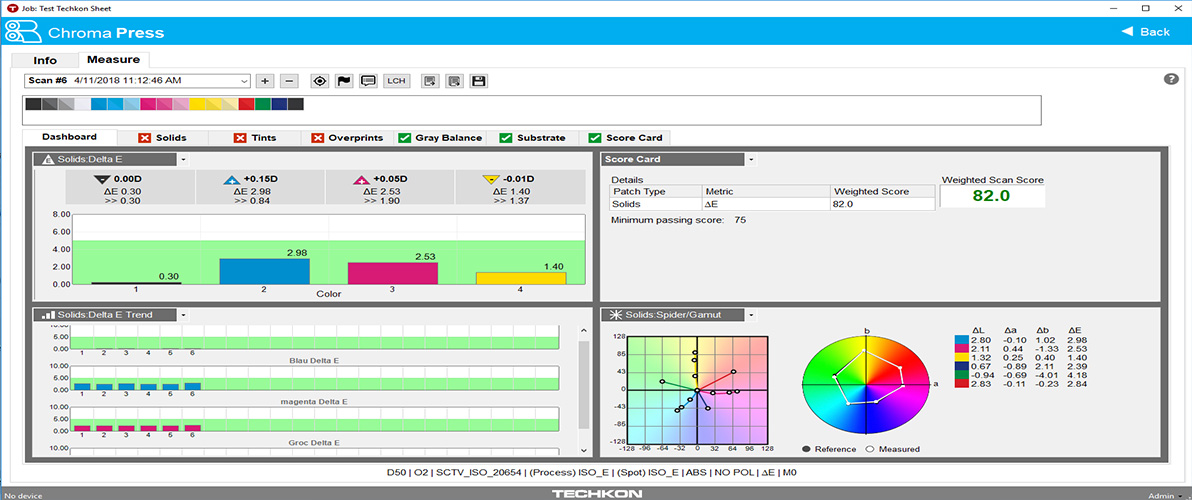Open the Score Card tab
1192x500 pixels.
[x=625, y=138]
